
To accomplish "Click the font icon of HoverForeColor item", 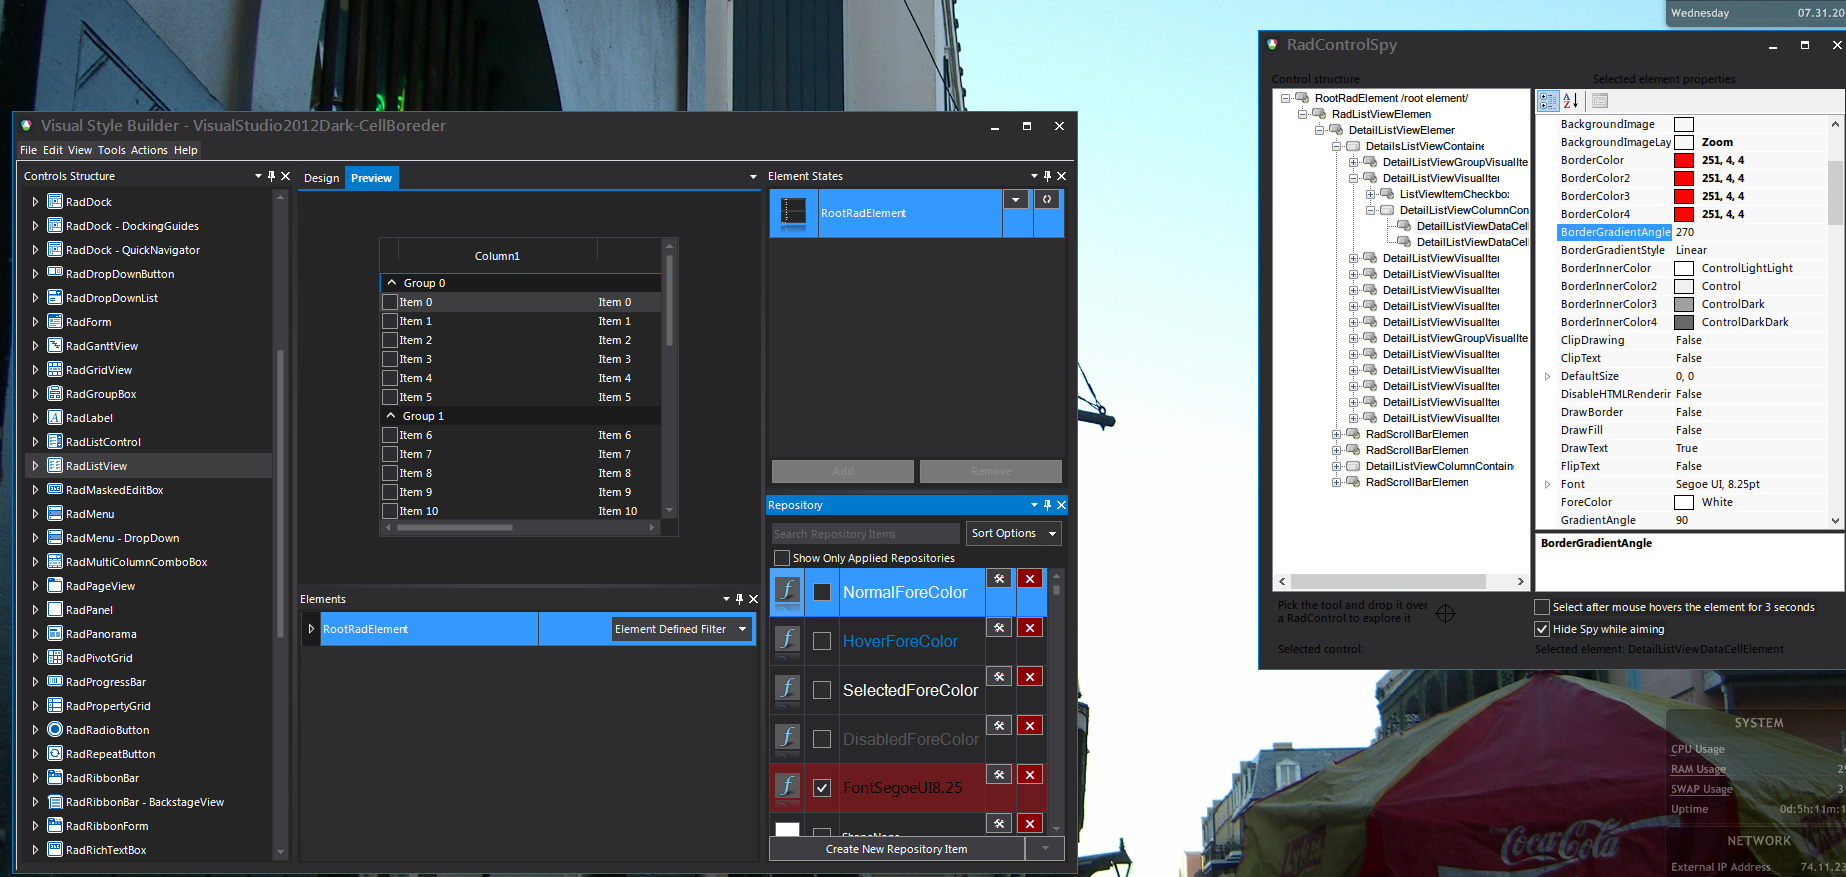I will [788, 639].
